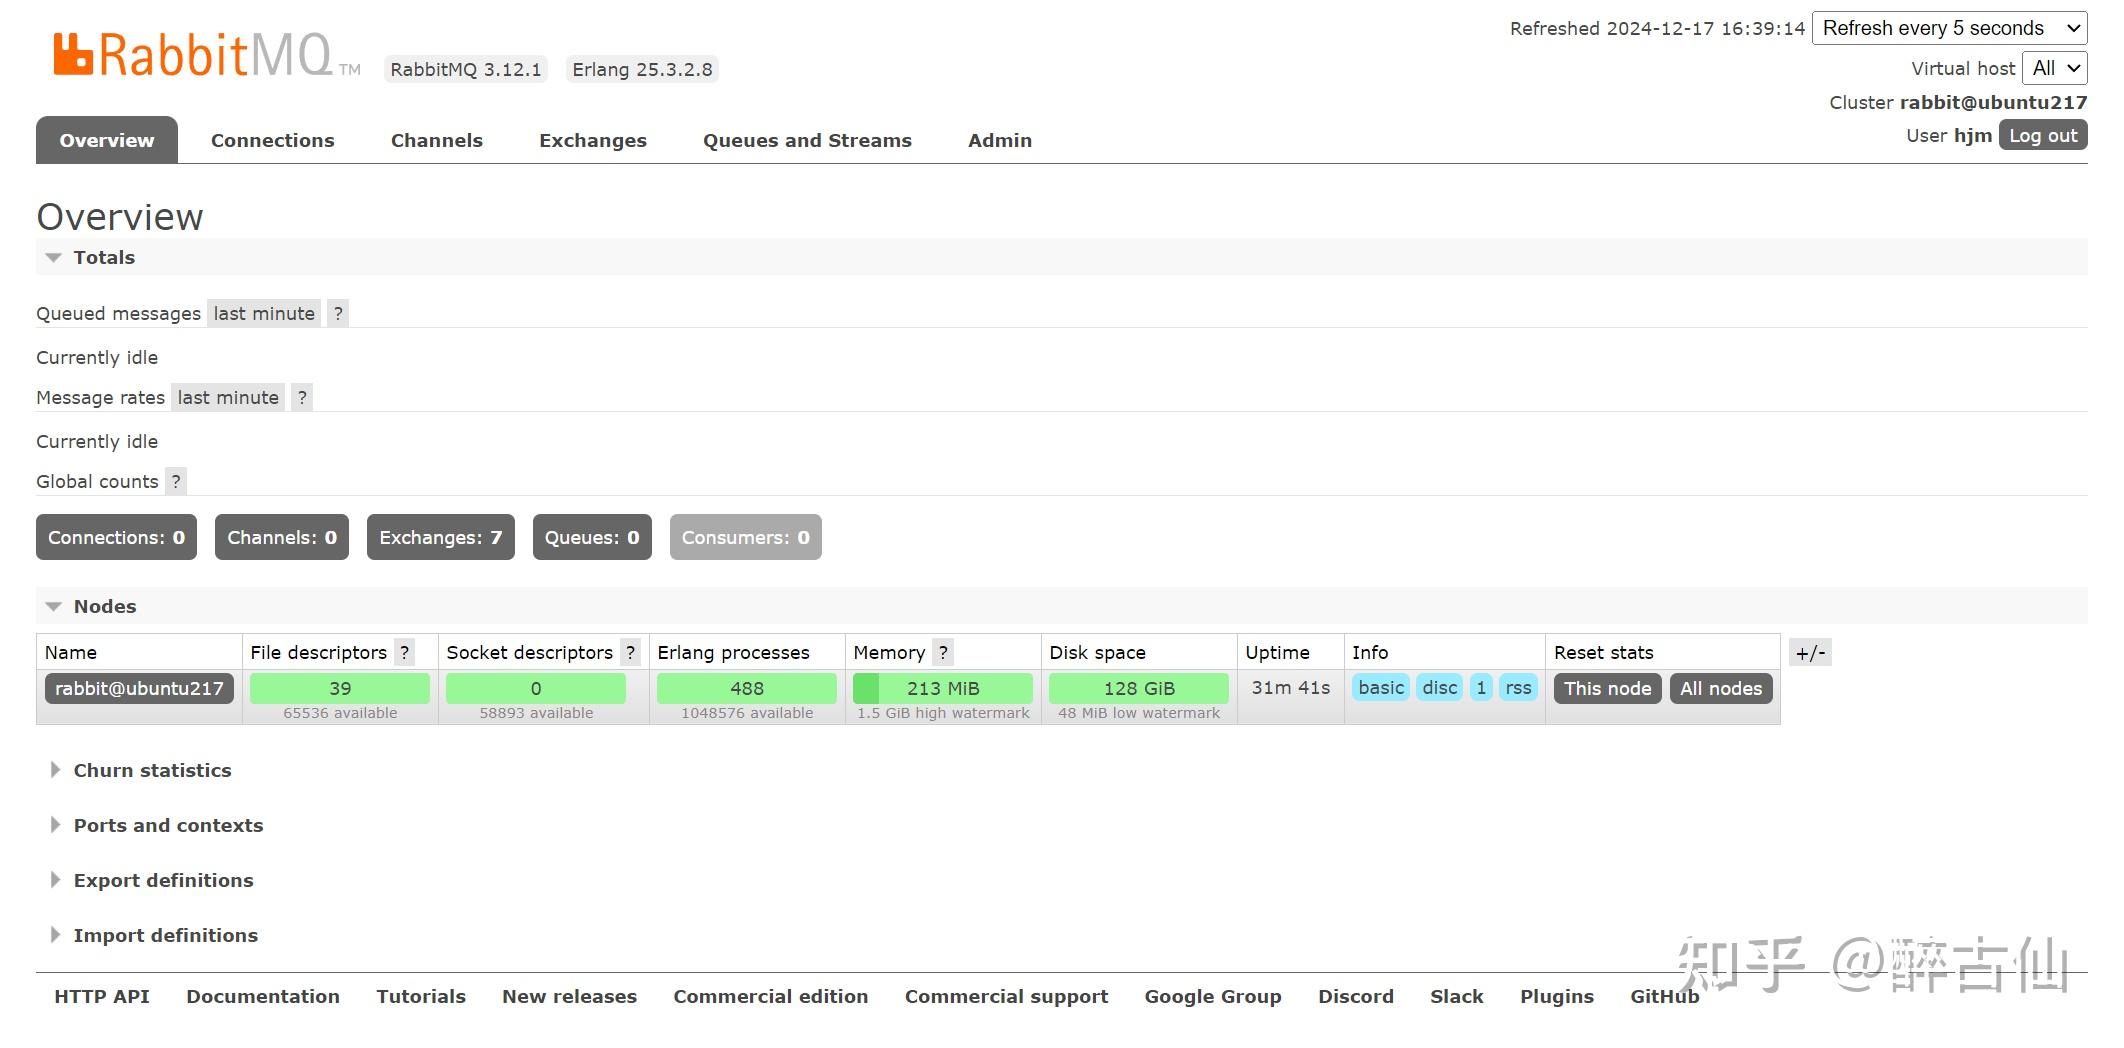Click the disc info tag

click(x=1440, y=688)
